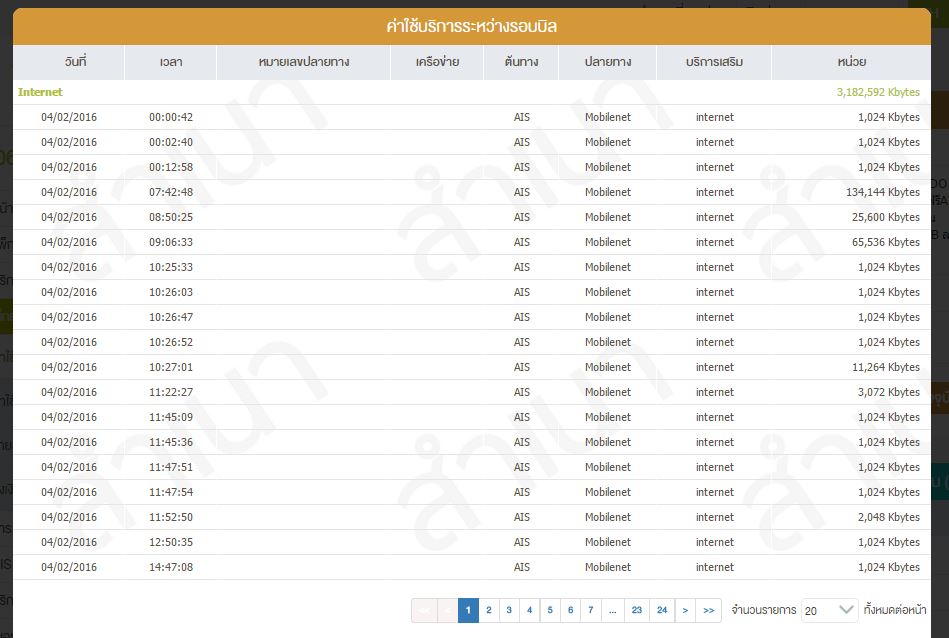Click the time 10:27:01 cell

(x=171, y=367)
